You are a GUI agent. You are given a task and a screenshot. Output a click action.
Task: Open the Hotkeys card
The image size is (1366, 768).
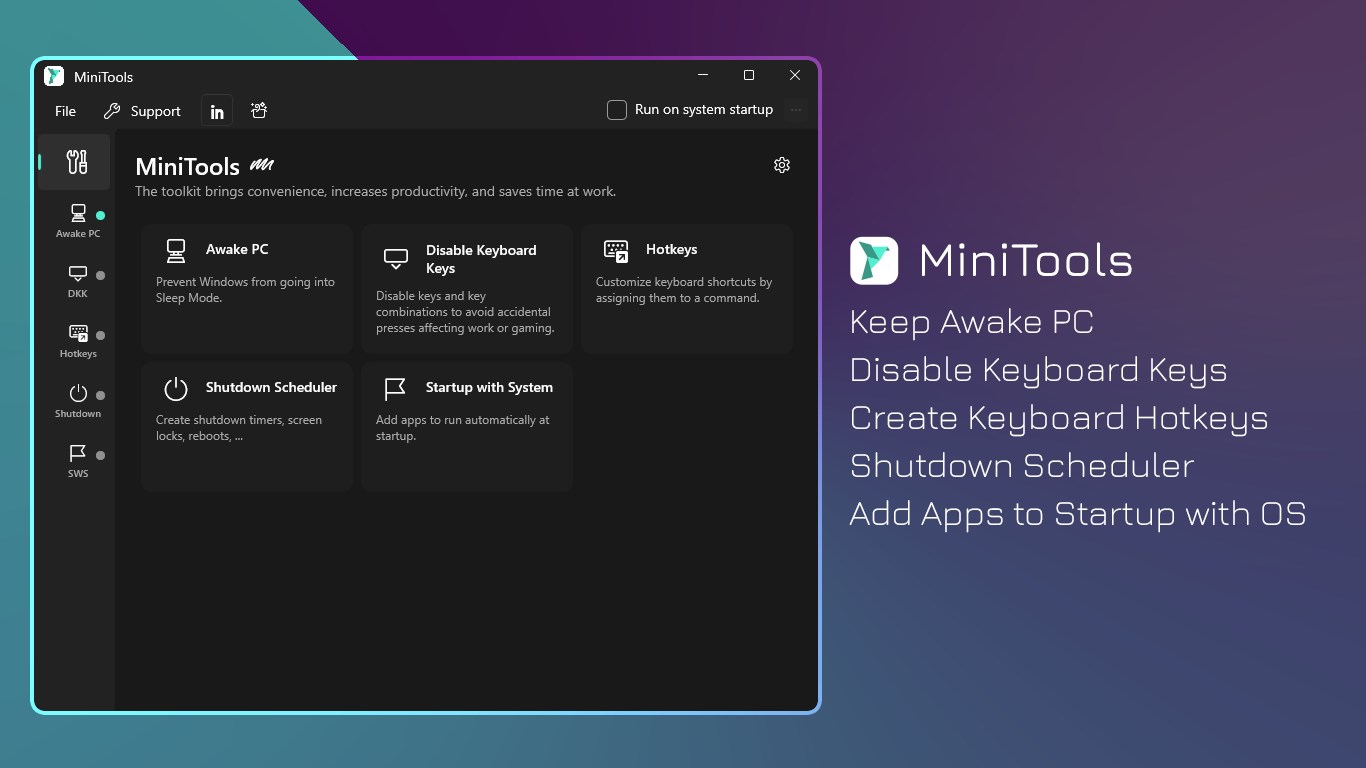[x=687, y=288]
